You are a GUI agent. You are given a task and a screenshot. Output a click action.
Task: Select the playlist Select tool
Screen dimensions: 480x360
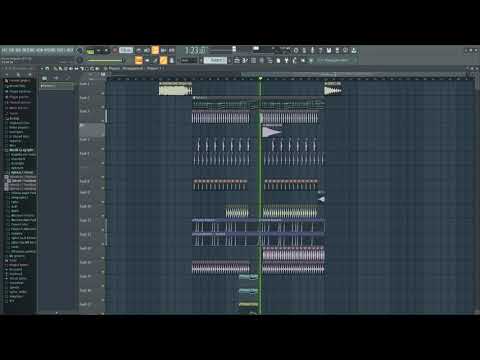87,68
